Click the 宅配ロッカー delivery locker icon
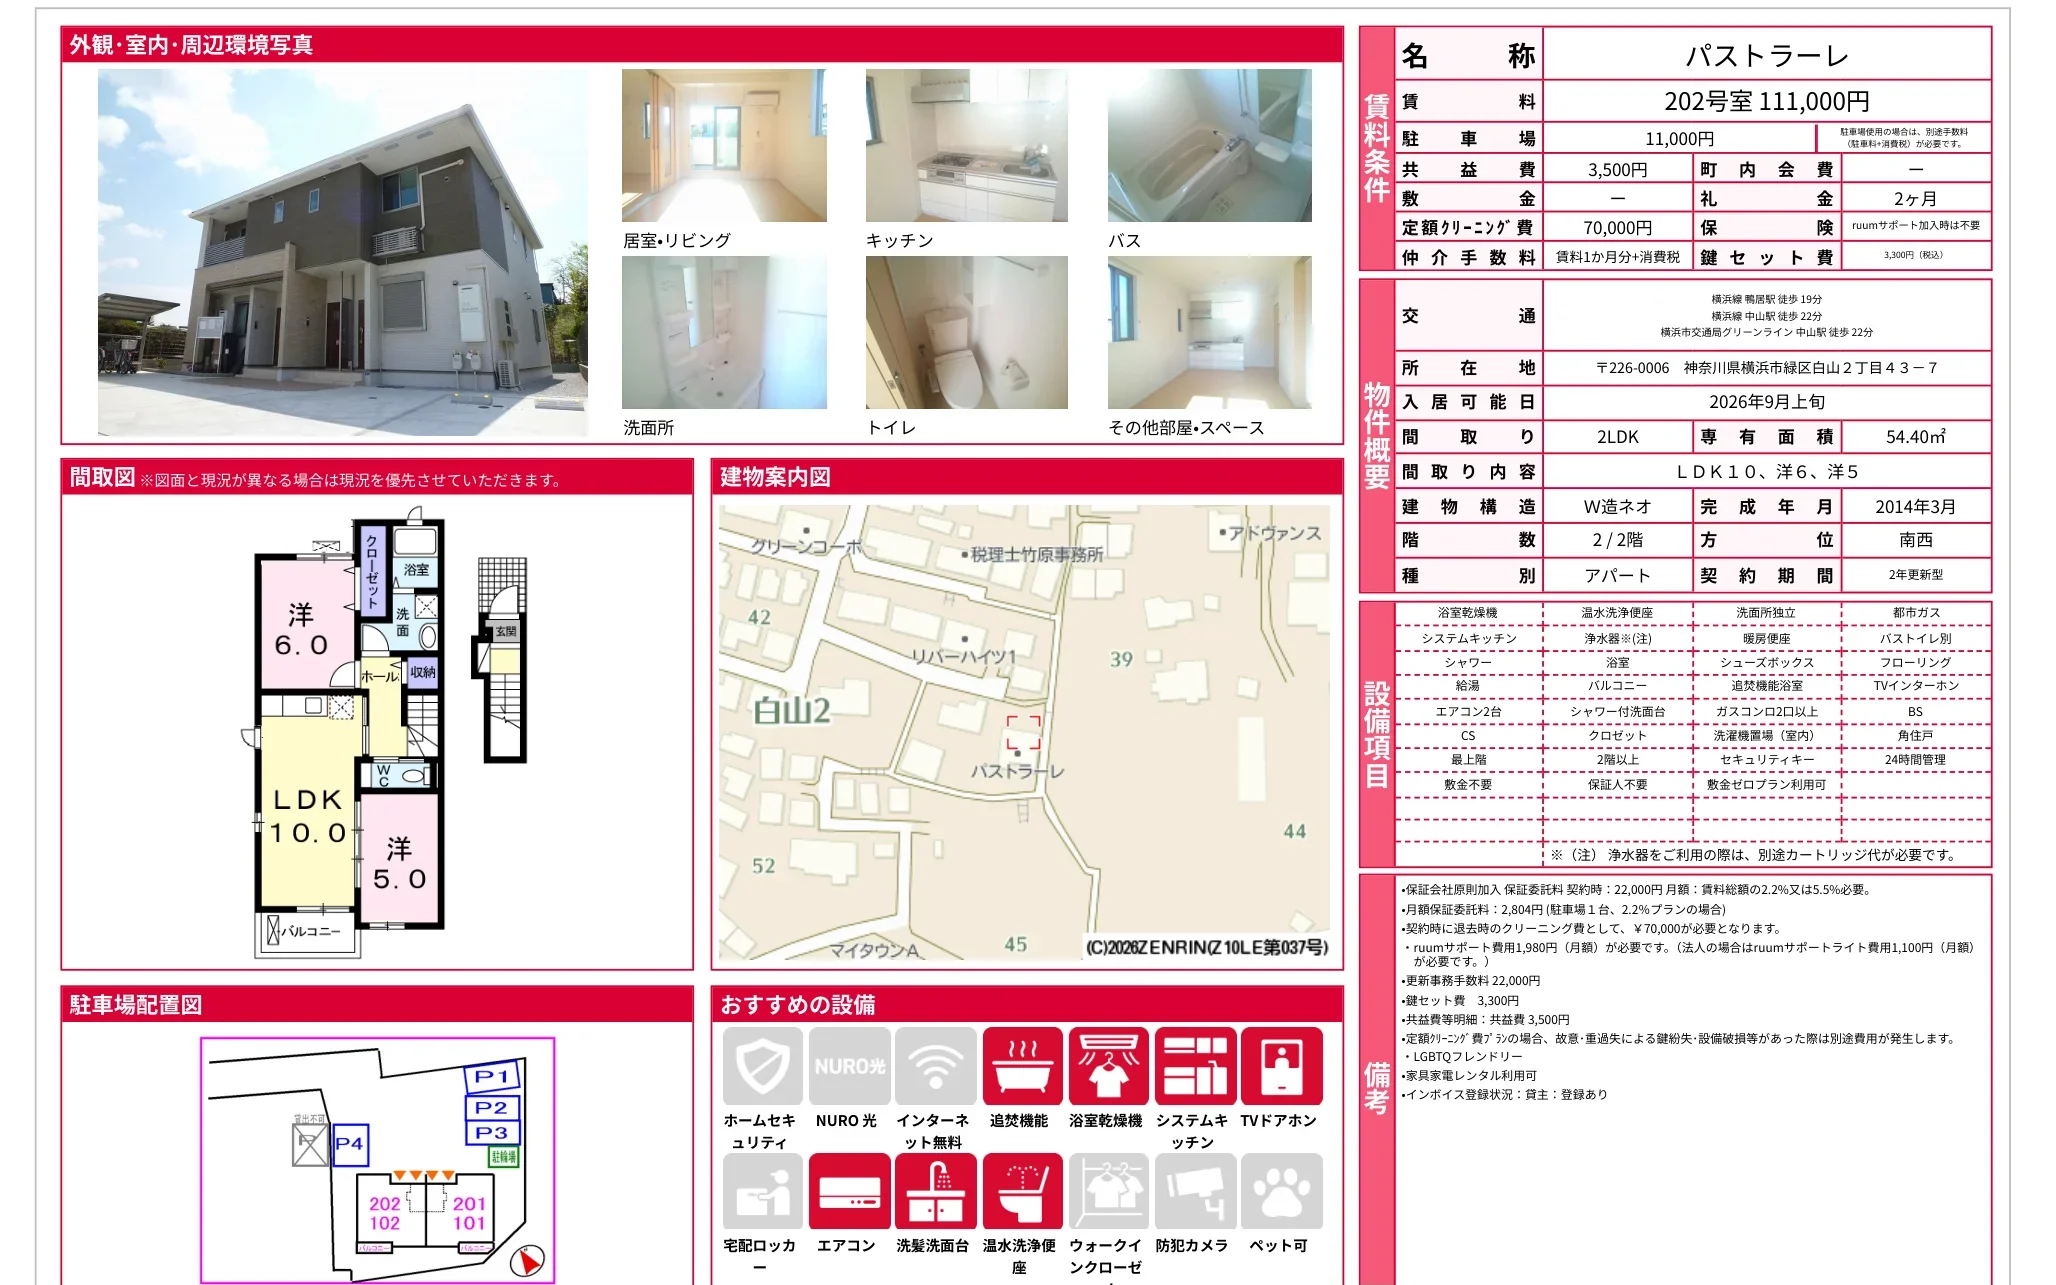Screen dimensions: 2056x1285 click(x=762, y=1191)
